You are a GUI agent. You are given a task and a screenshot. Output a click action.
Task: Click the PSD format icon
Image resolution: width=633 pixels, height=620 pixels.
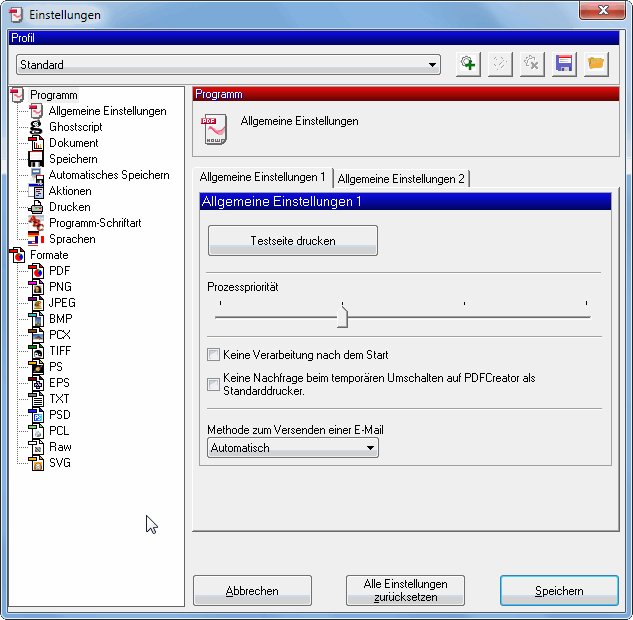(x=36, y=415)
